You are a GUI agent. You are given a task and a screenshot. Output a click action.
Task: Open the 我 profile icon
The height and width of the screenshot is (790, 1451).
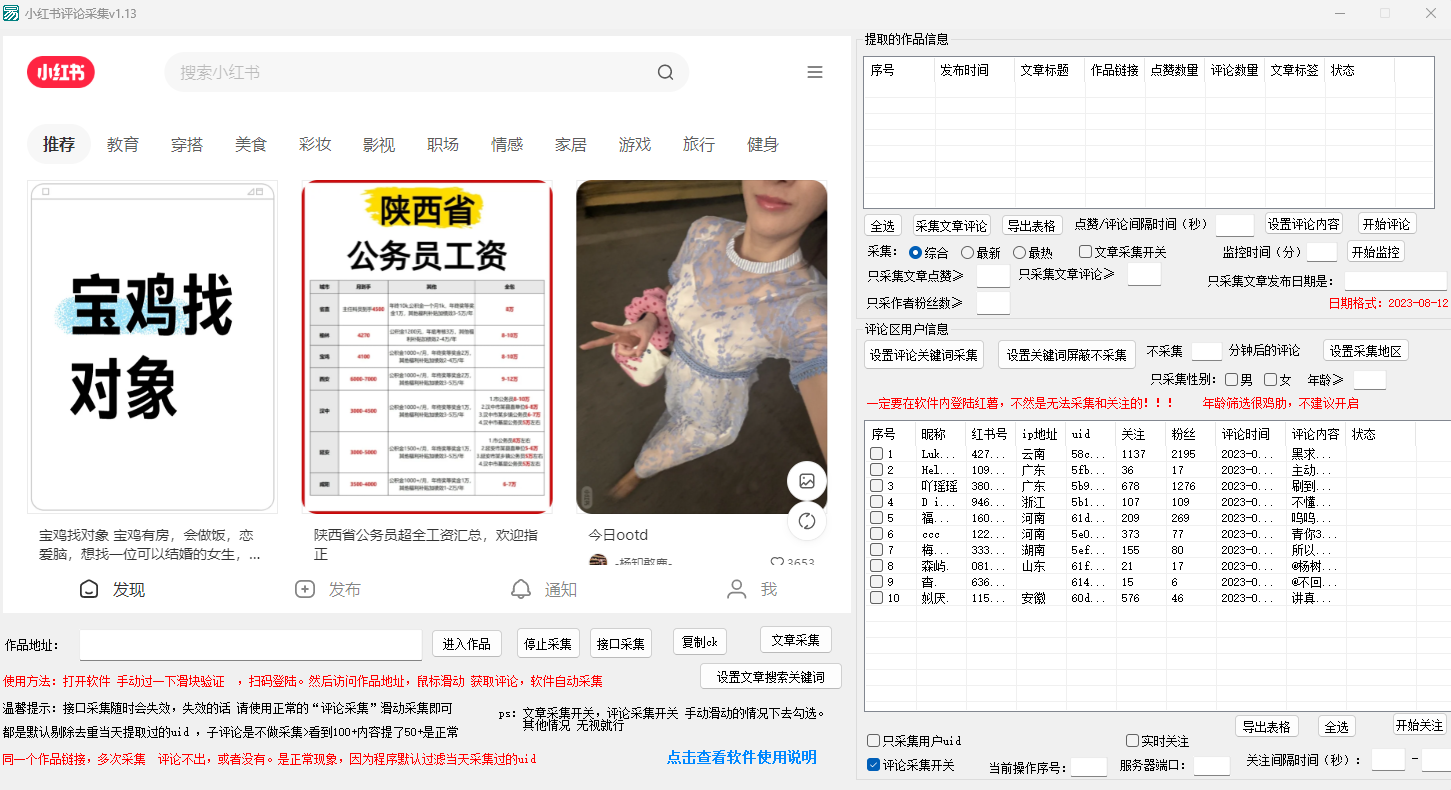point(737,589)
